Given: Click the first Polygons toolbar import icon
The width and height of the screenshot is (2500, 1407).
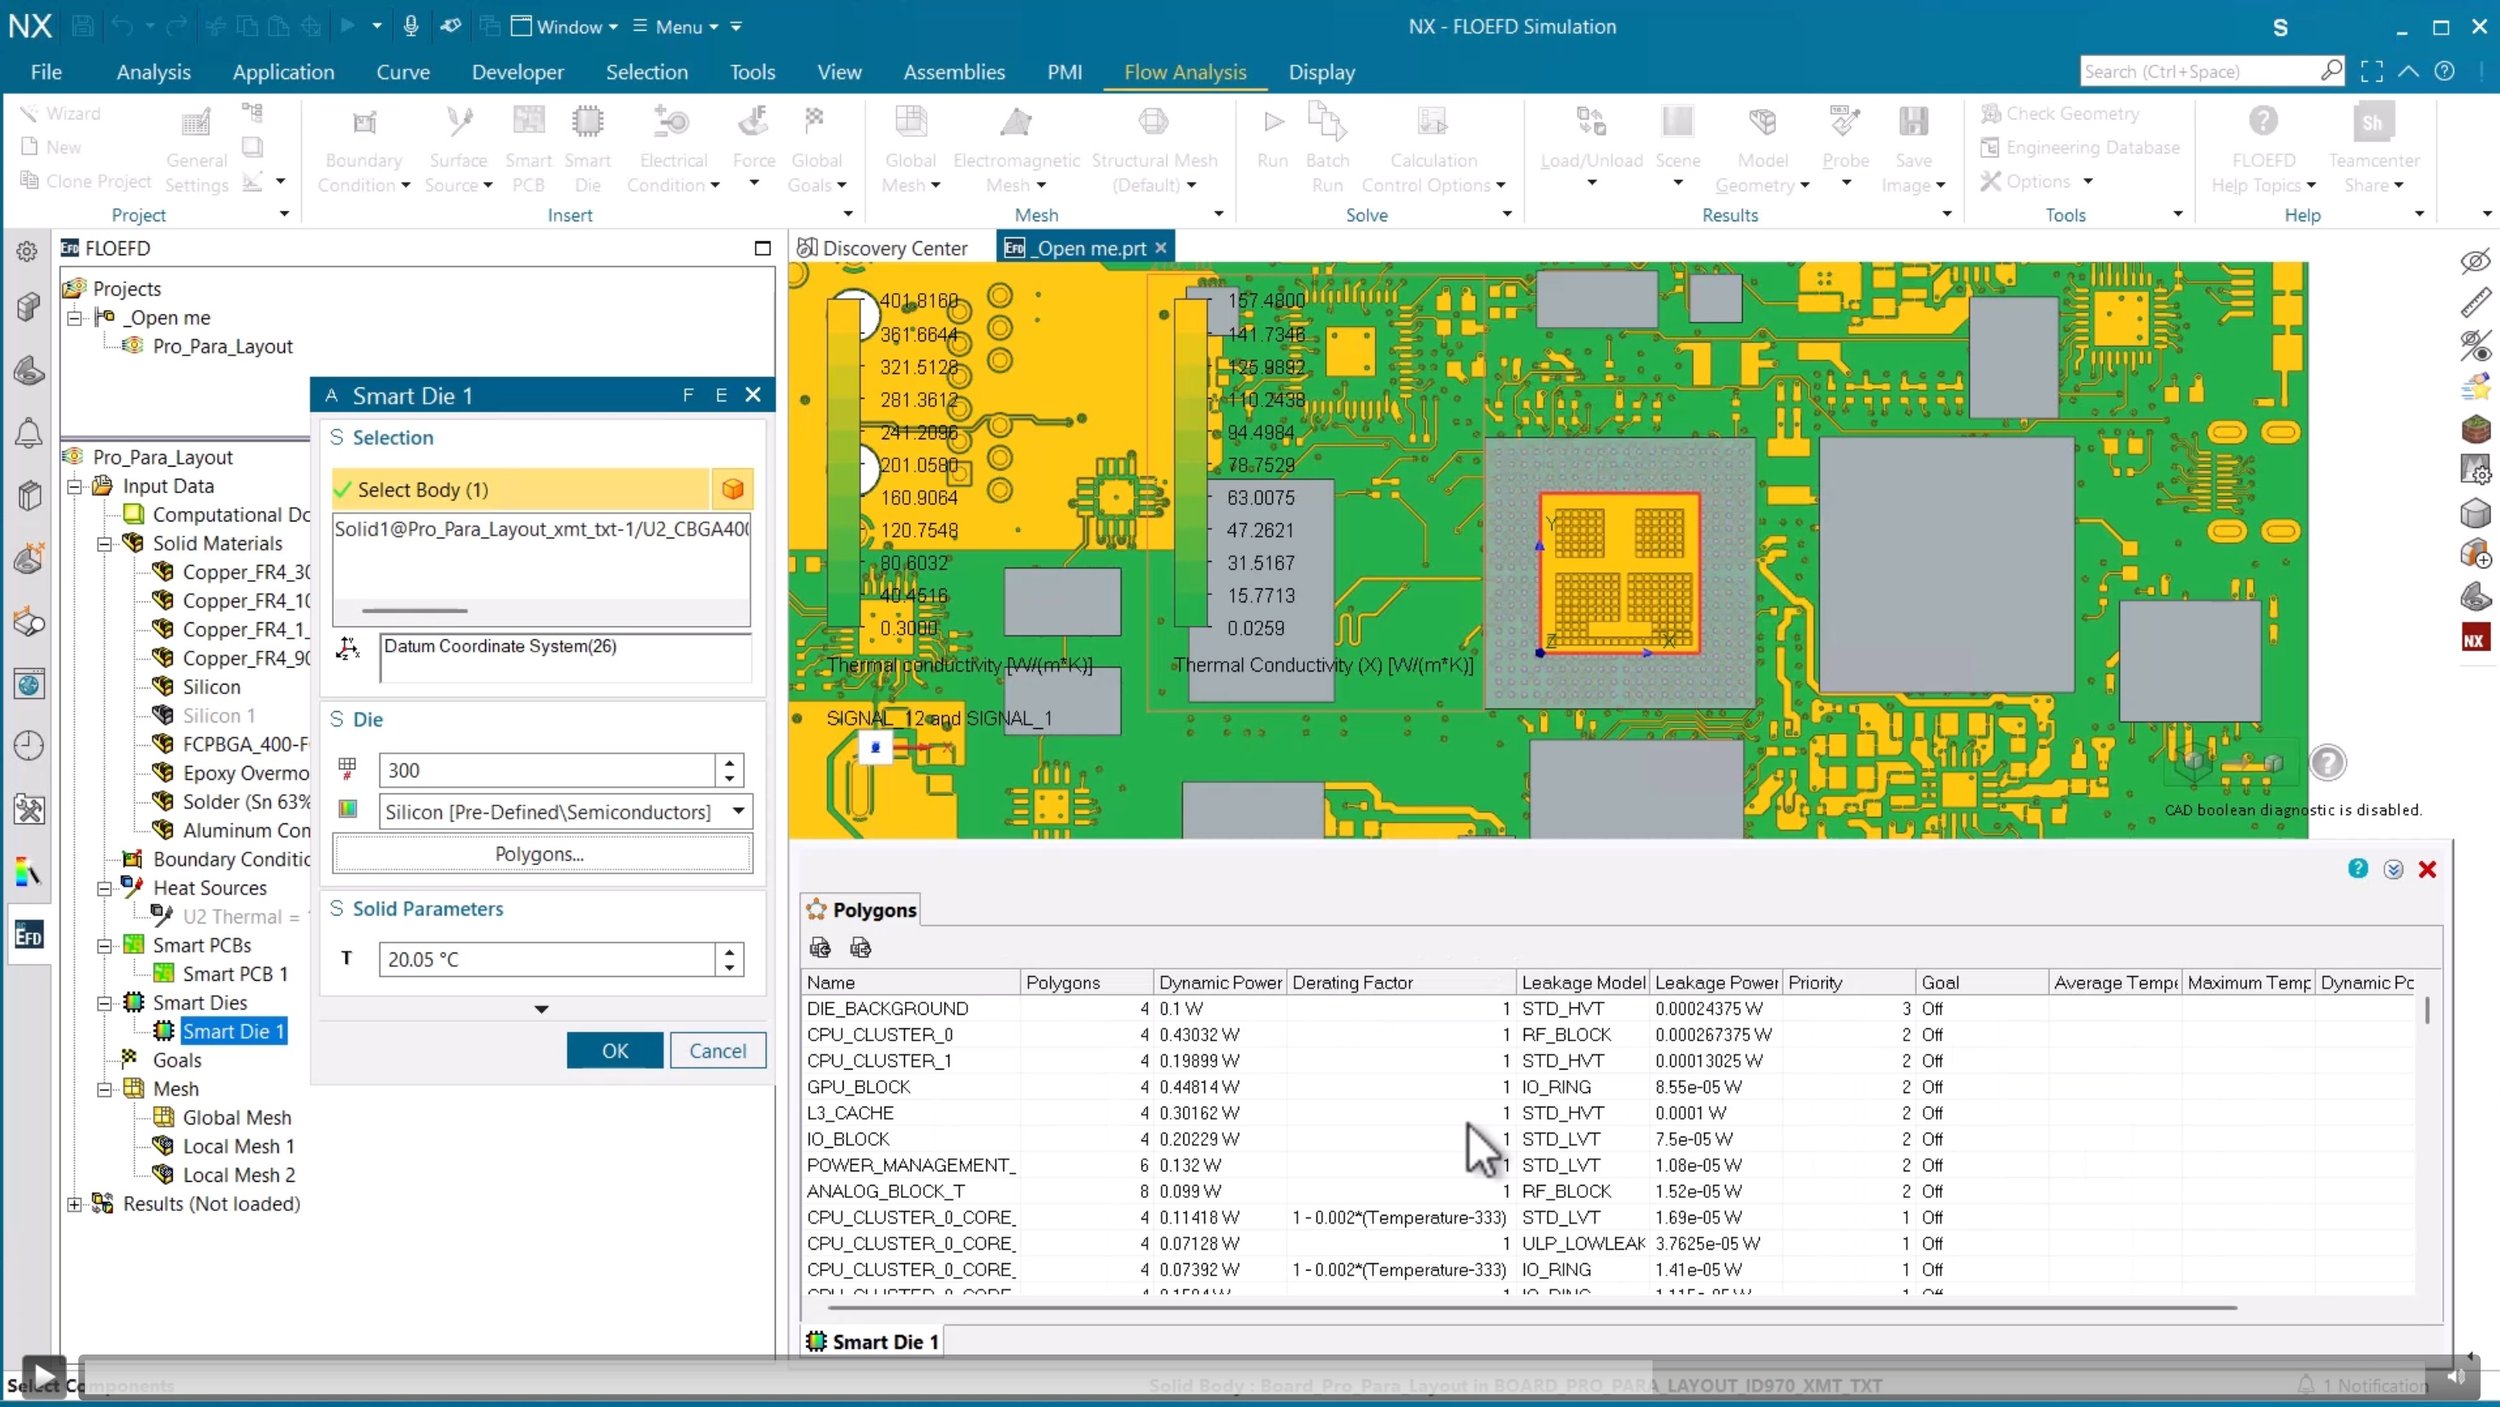Looking at the screenshot, I should point(820,947).
